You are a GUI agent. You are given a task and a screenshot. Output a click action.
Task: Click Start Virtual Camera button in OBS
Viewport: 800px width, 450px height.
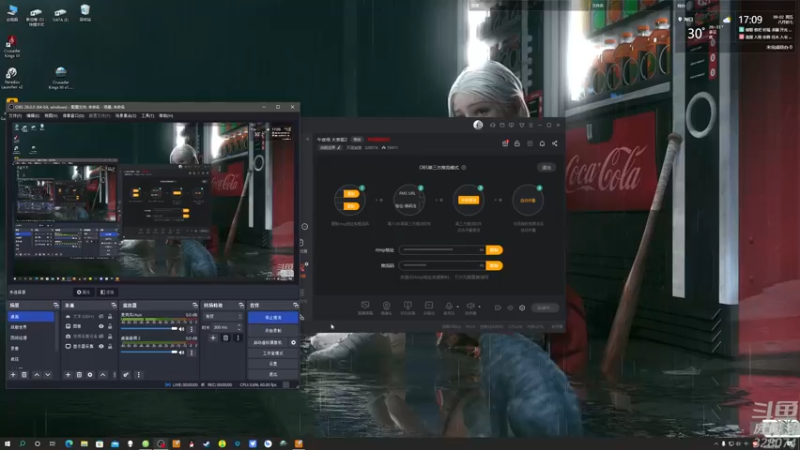(x=268, y=342)
